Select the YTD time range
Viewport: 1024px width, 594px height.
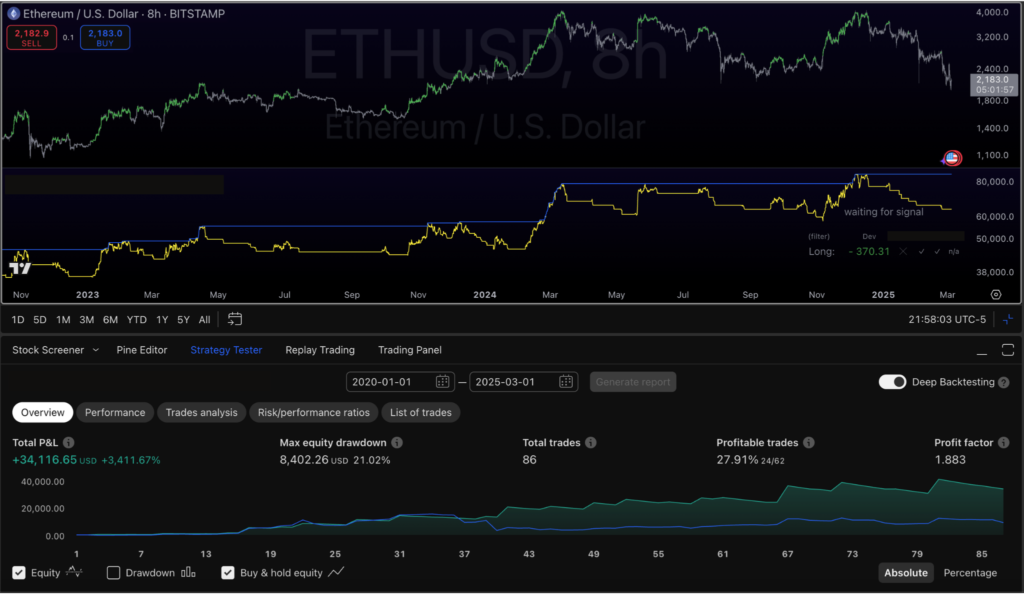(137, 320)
